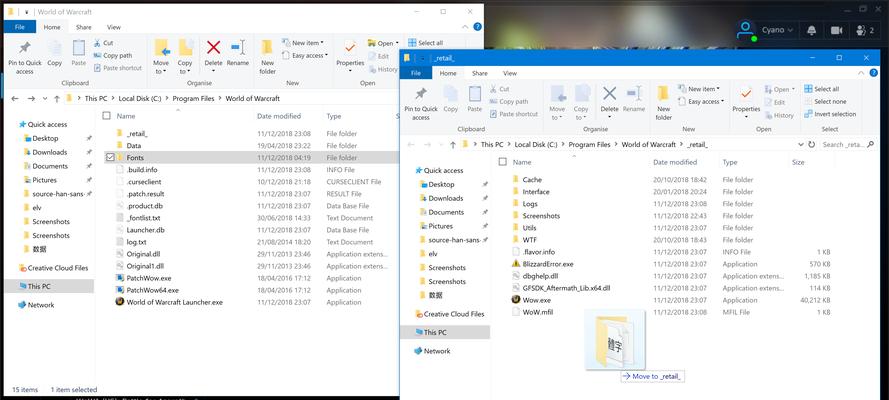Screen dimensions: 889x400
Task: Click Local Disk (C:) breadcrumb in World of Warcraft window
Action: [x=140, y=99]
